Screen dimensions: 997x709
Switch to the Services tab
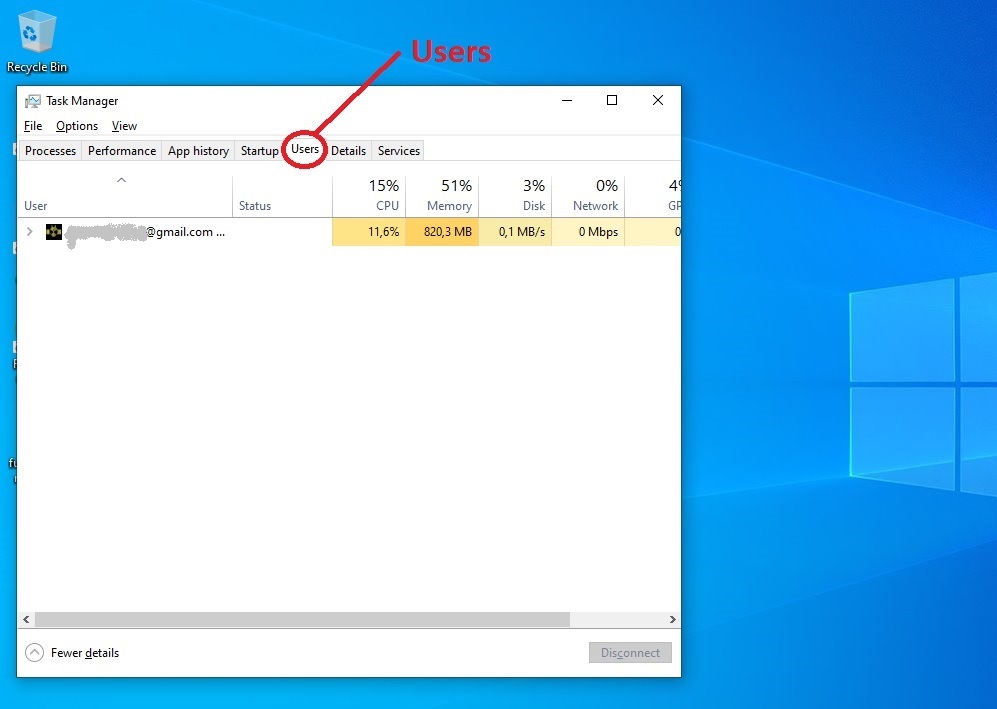click(398, 151)
